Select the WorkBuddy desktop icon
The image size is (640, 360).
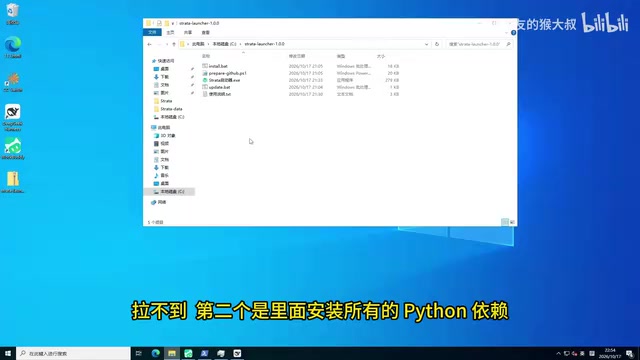13,149
